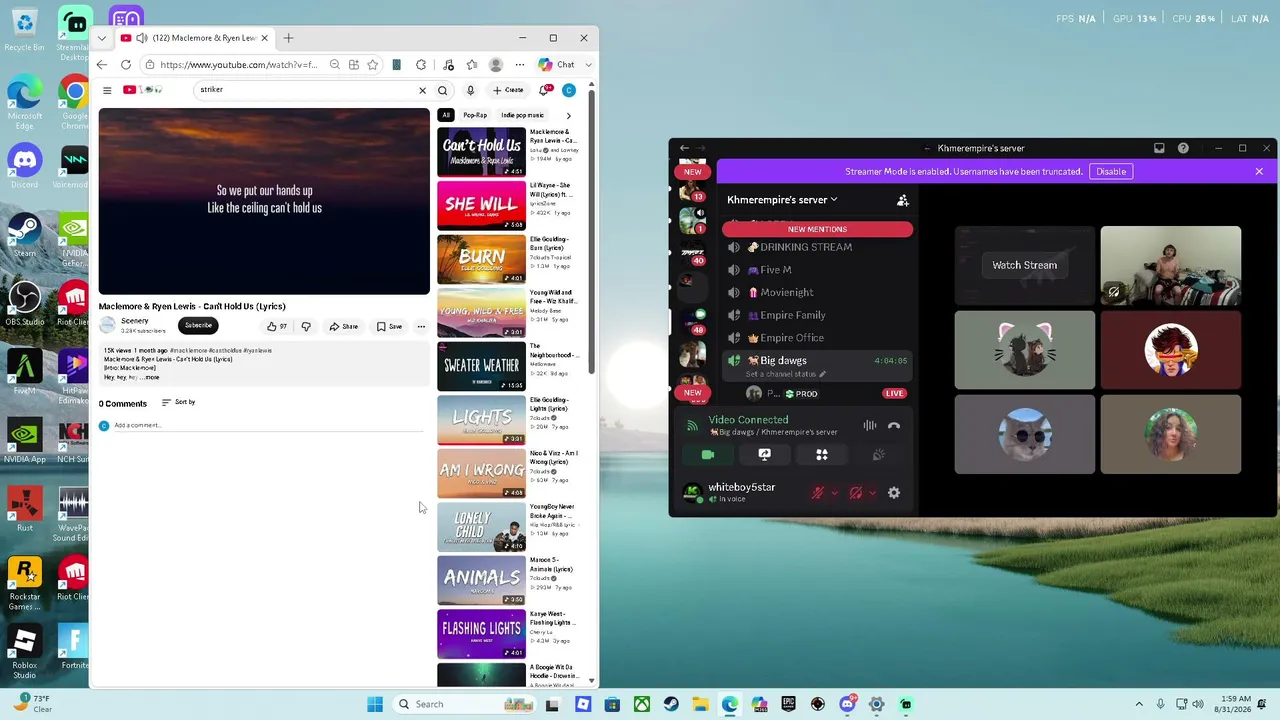
Task: Expand the Copilot Chat dropdown arrow
Action: (588, 65)
